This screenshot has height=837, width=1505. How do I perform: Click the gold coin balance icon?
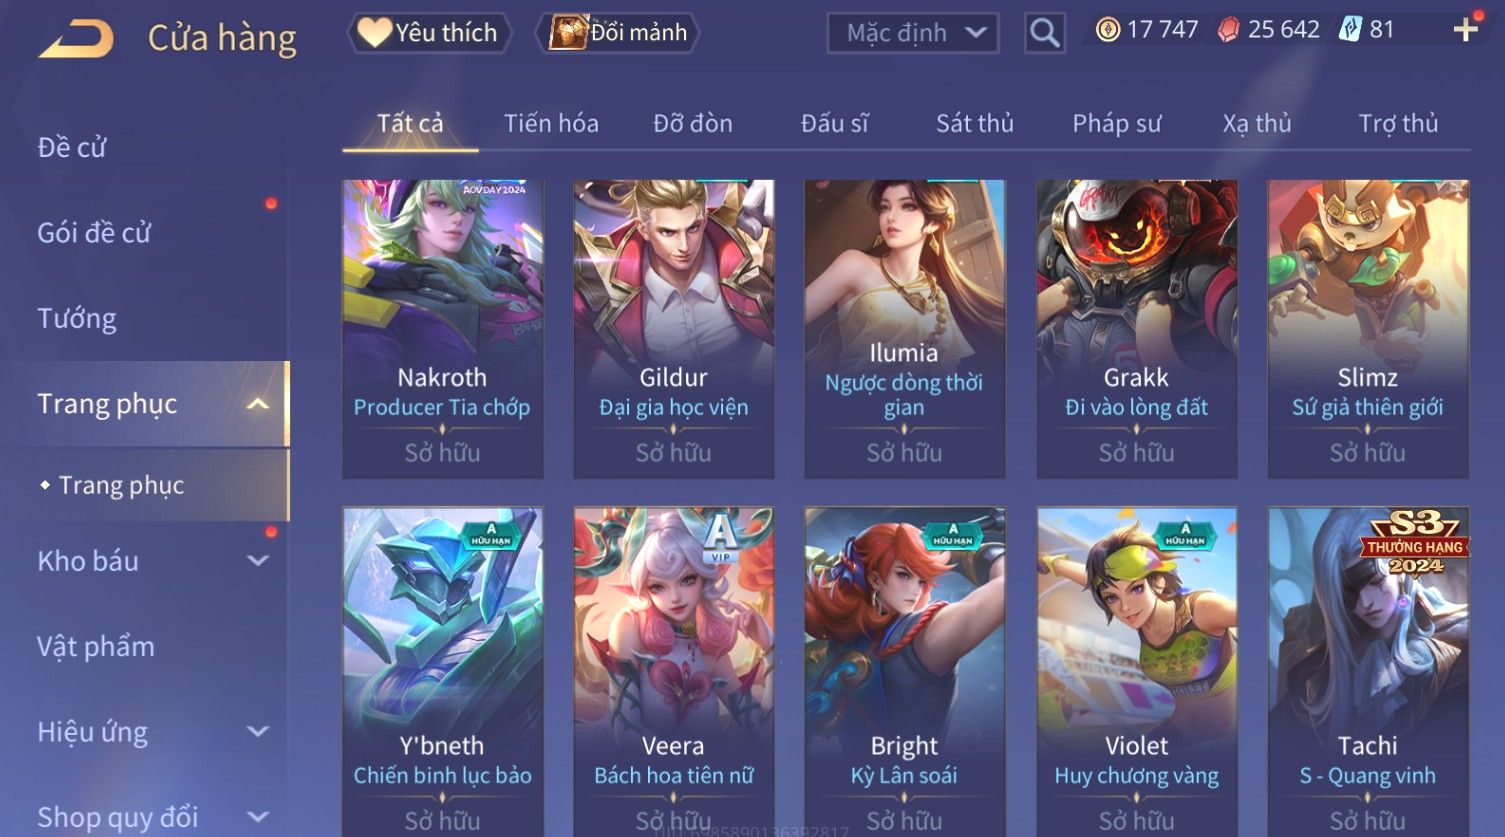pos(1107,30)
